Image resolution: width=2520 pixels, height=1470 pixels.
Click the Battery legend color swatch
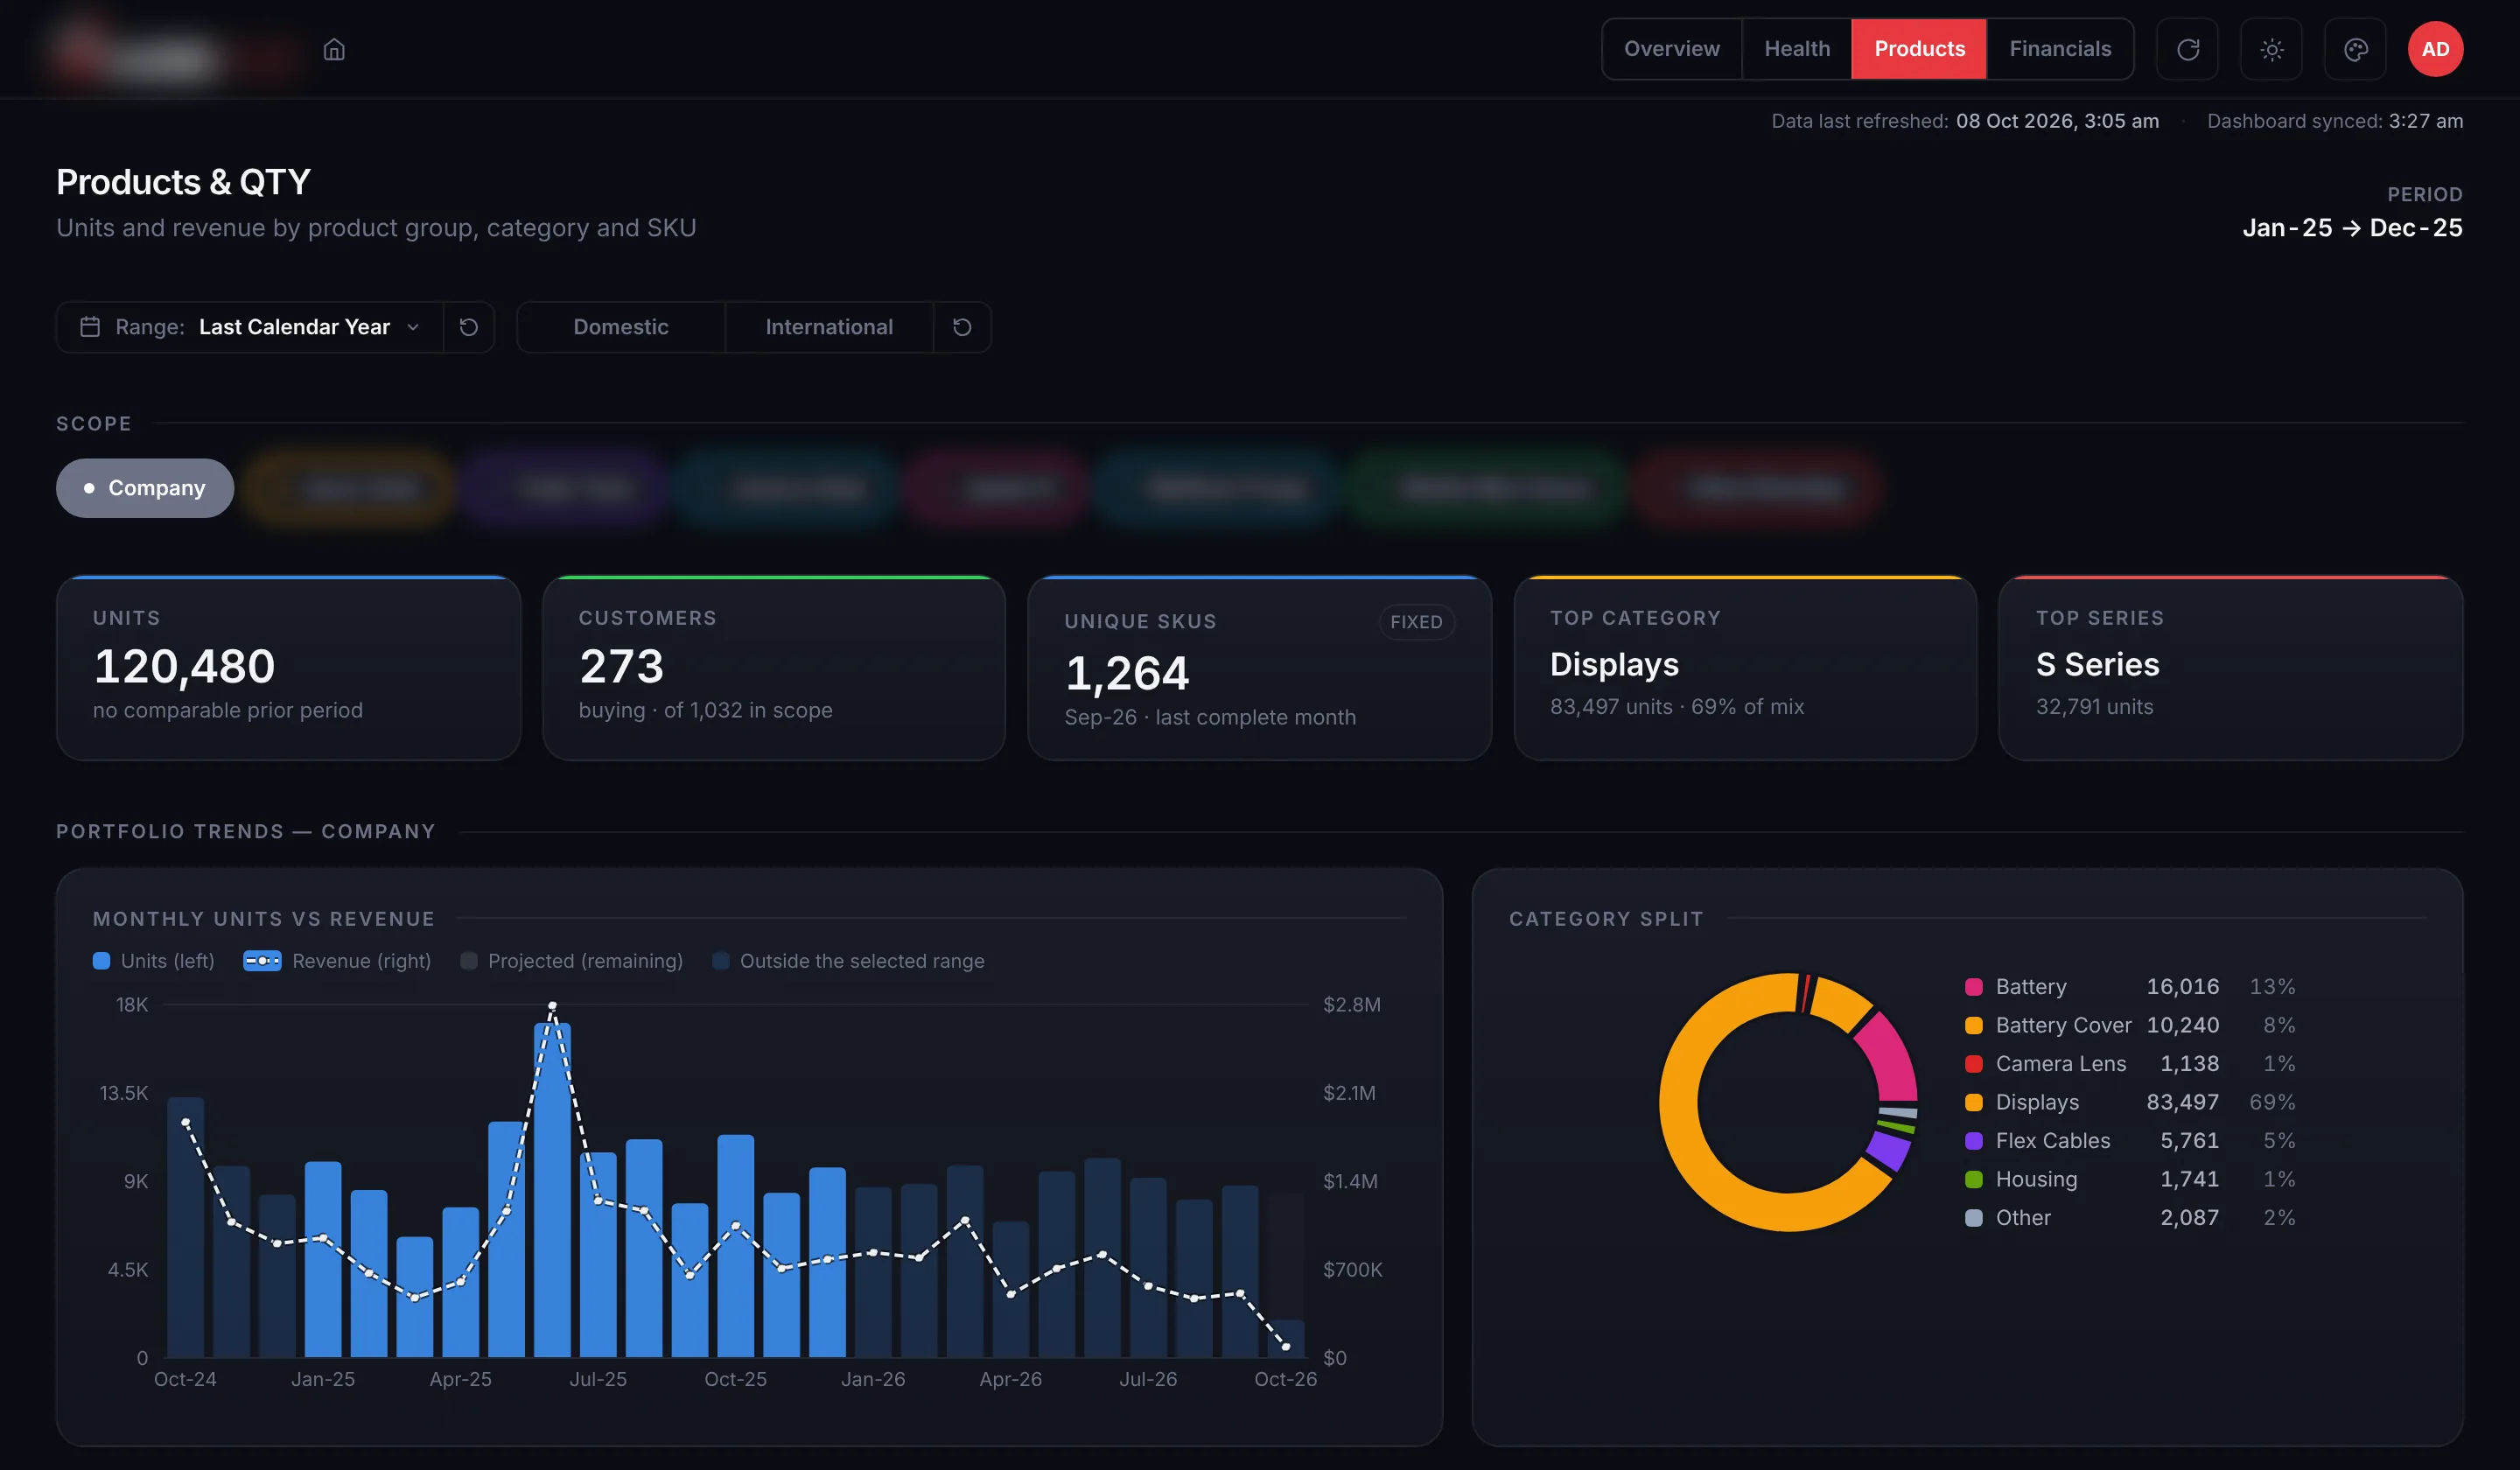1974,987
